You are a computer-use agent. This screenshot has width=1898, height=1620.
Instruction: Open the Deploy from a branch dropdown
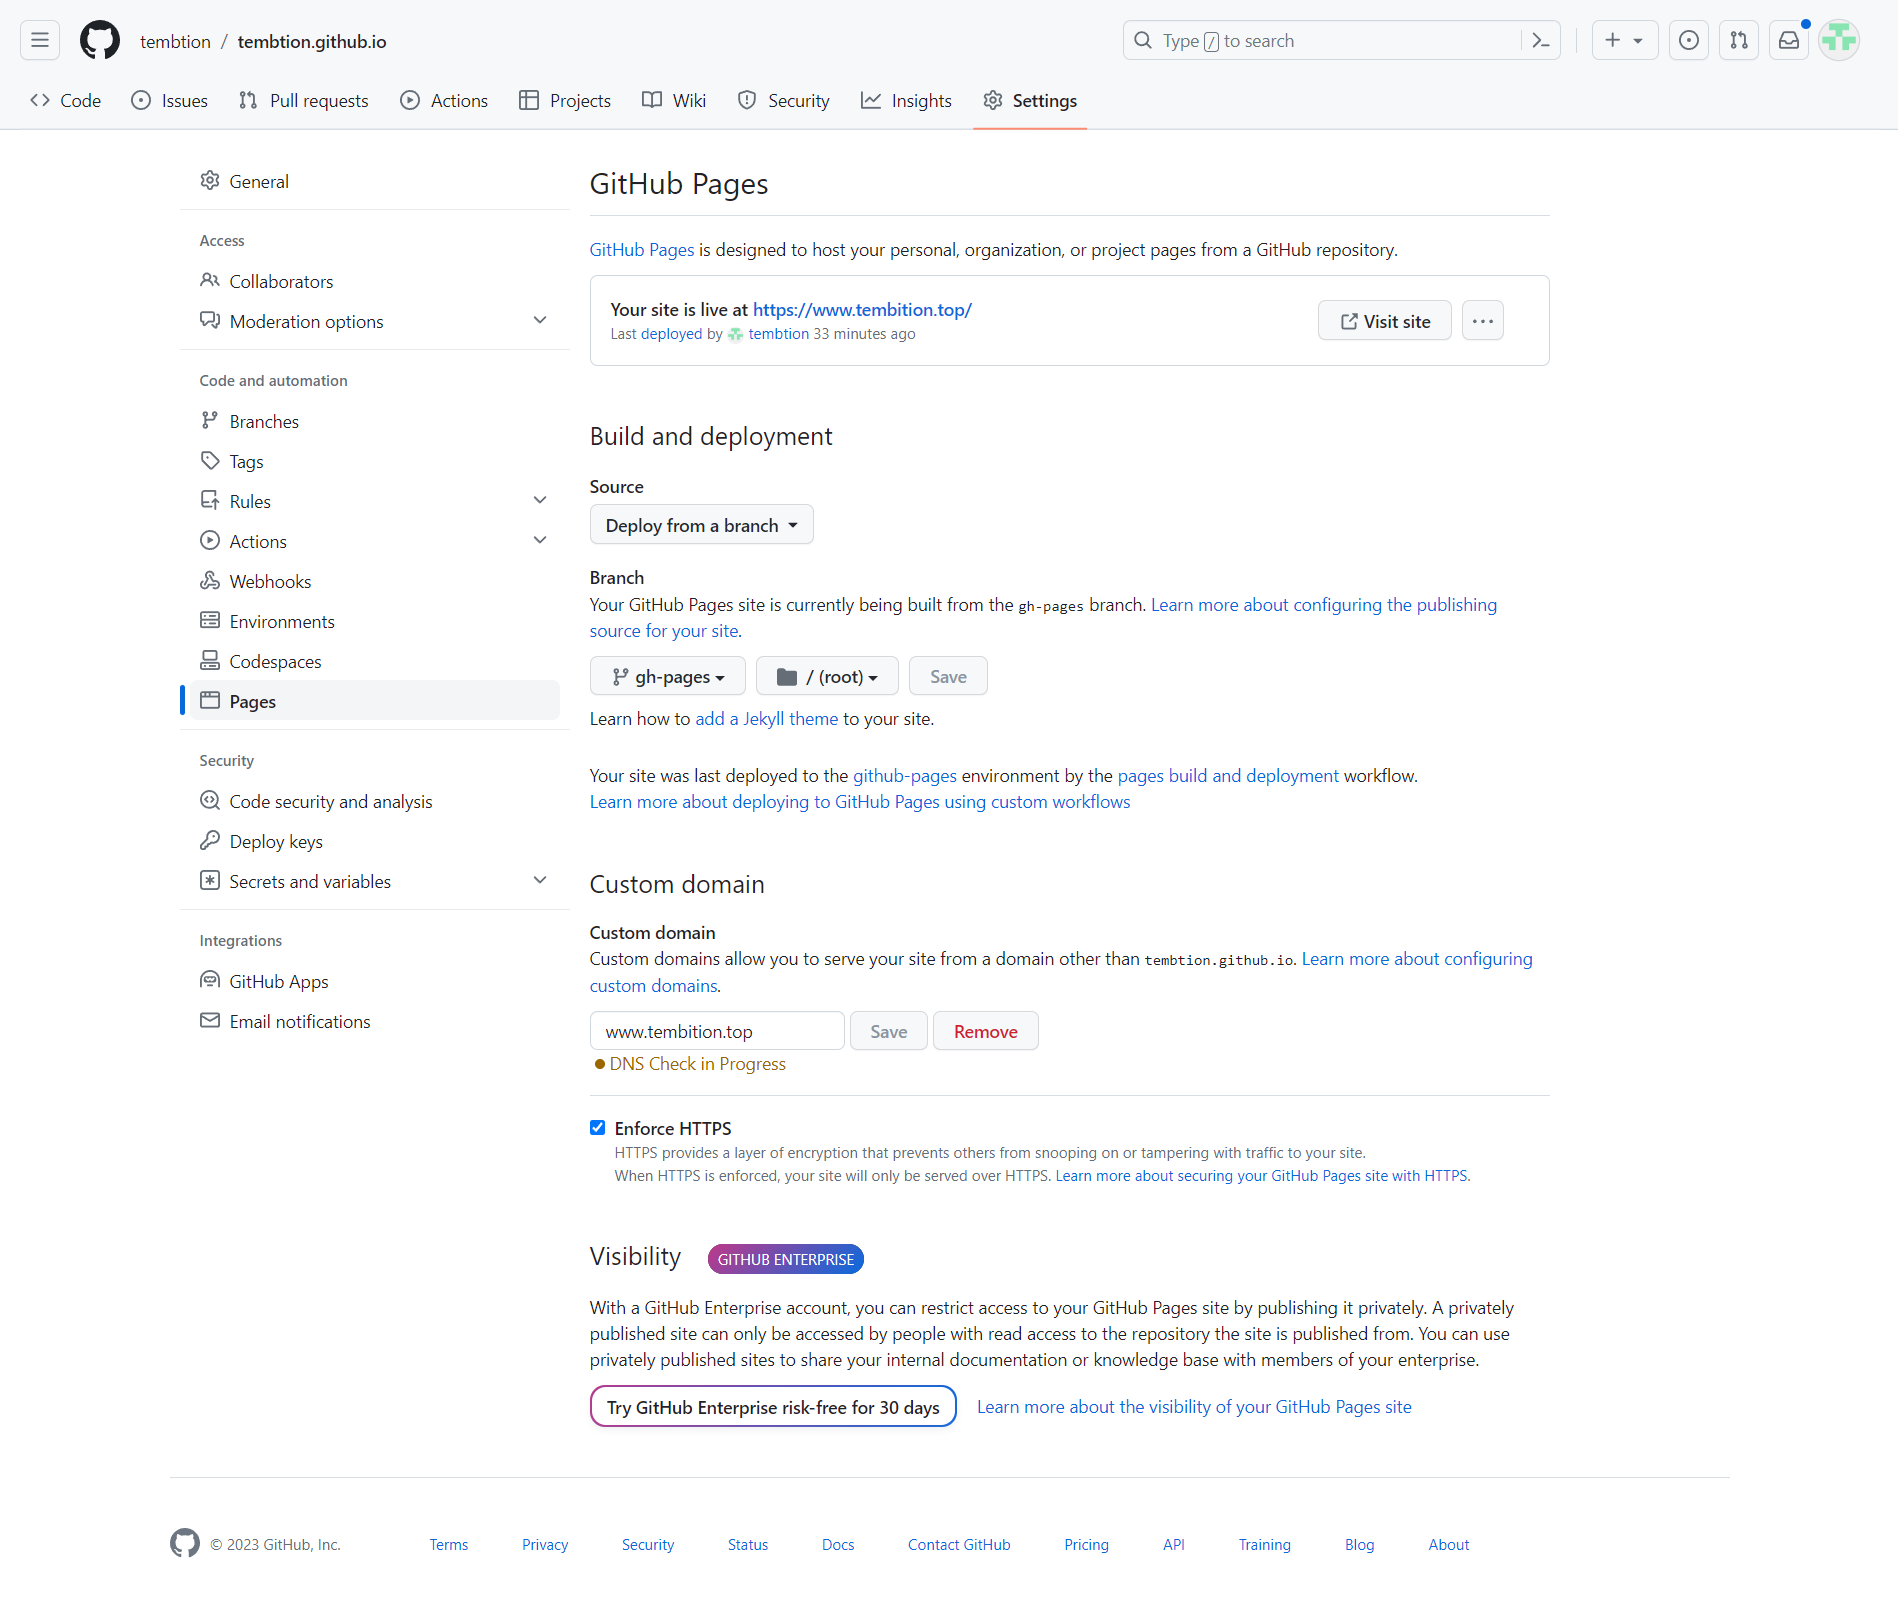[702, 525]
